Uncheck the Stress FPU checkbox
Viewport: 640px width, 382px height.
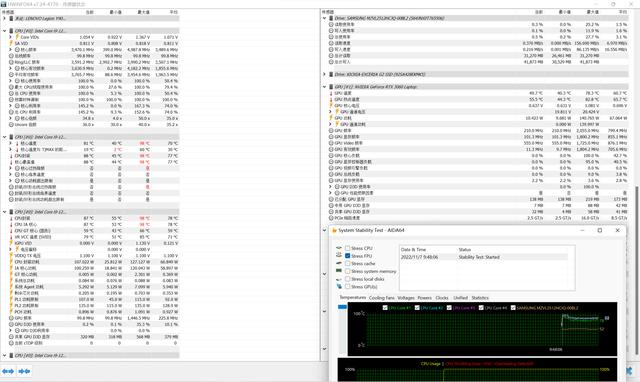pos(347,256)
